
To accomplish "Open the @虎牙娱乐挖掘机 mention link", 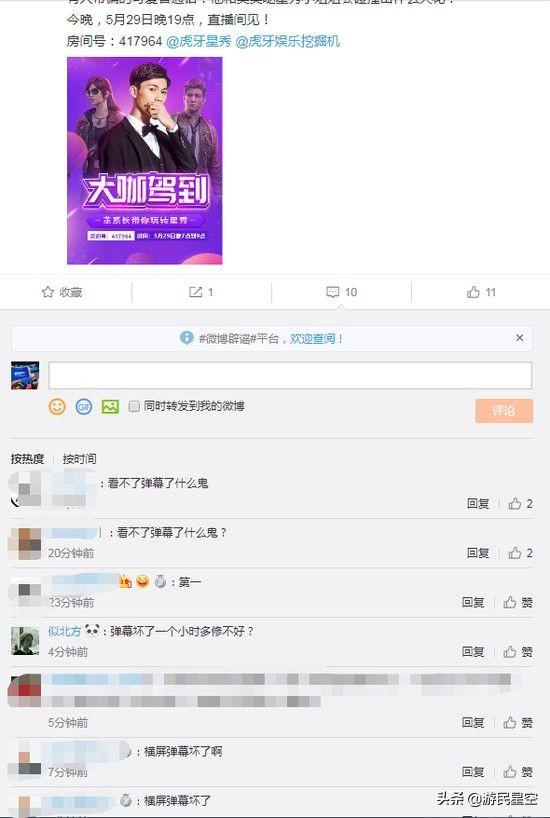I will point(288,41).
